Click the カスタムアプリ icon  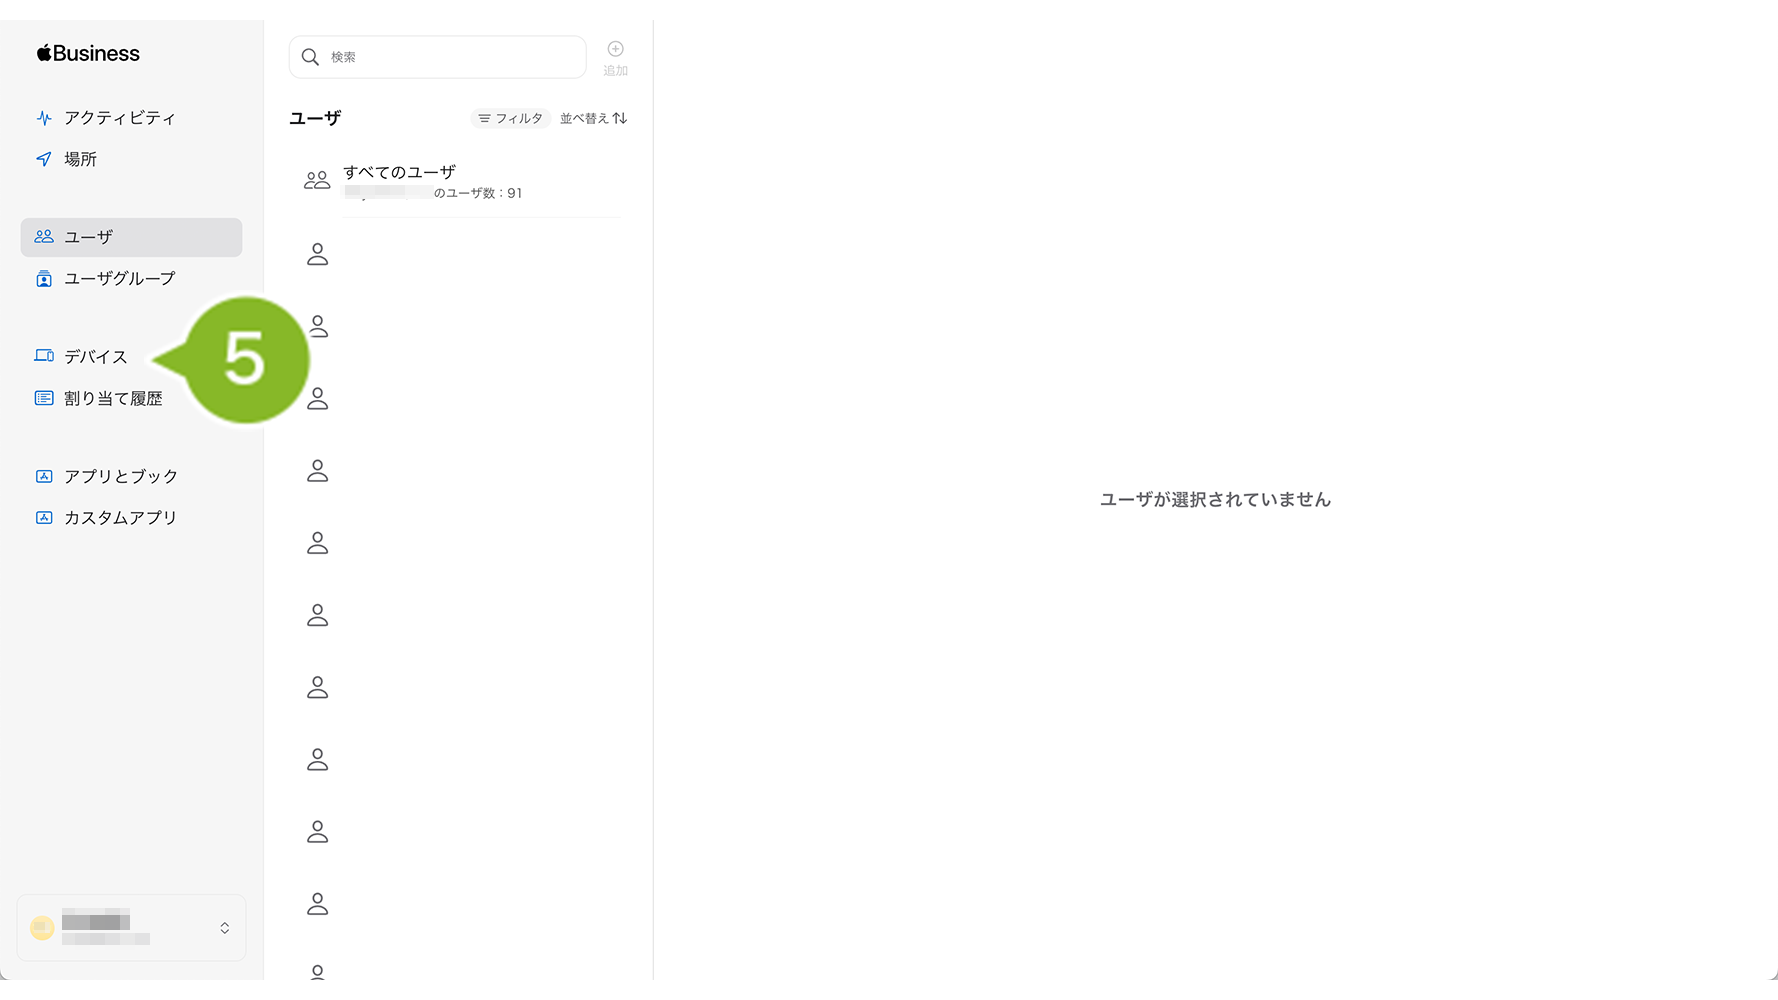[x=44, y=518]
